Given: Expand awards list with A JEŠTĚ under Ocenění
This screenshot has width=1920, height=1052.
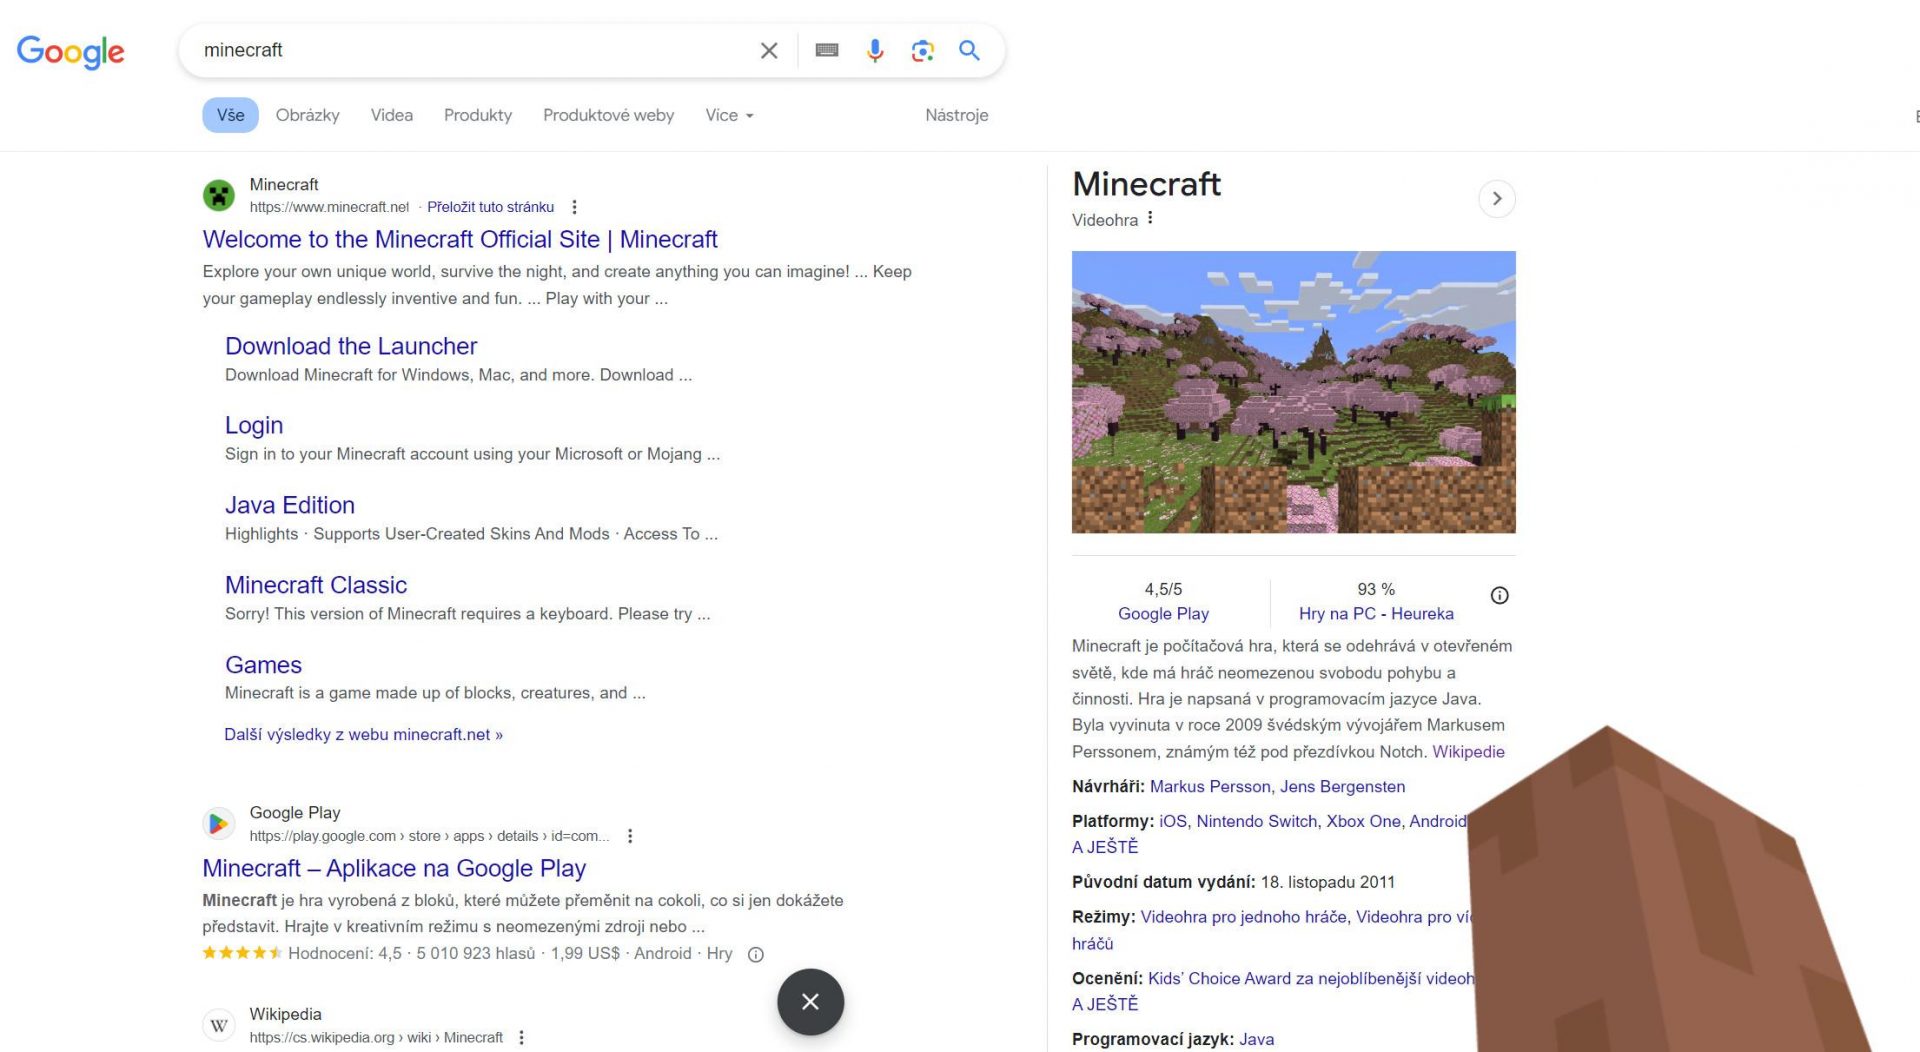Looking at the screenshot, I should pos(1105,1004).
